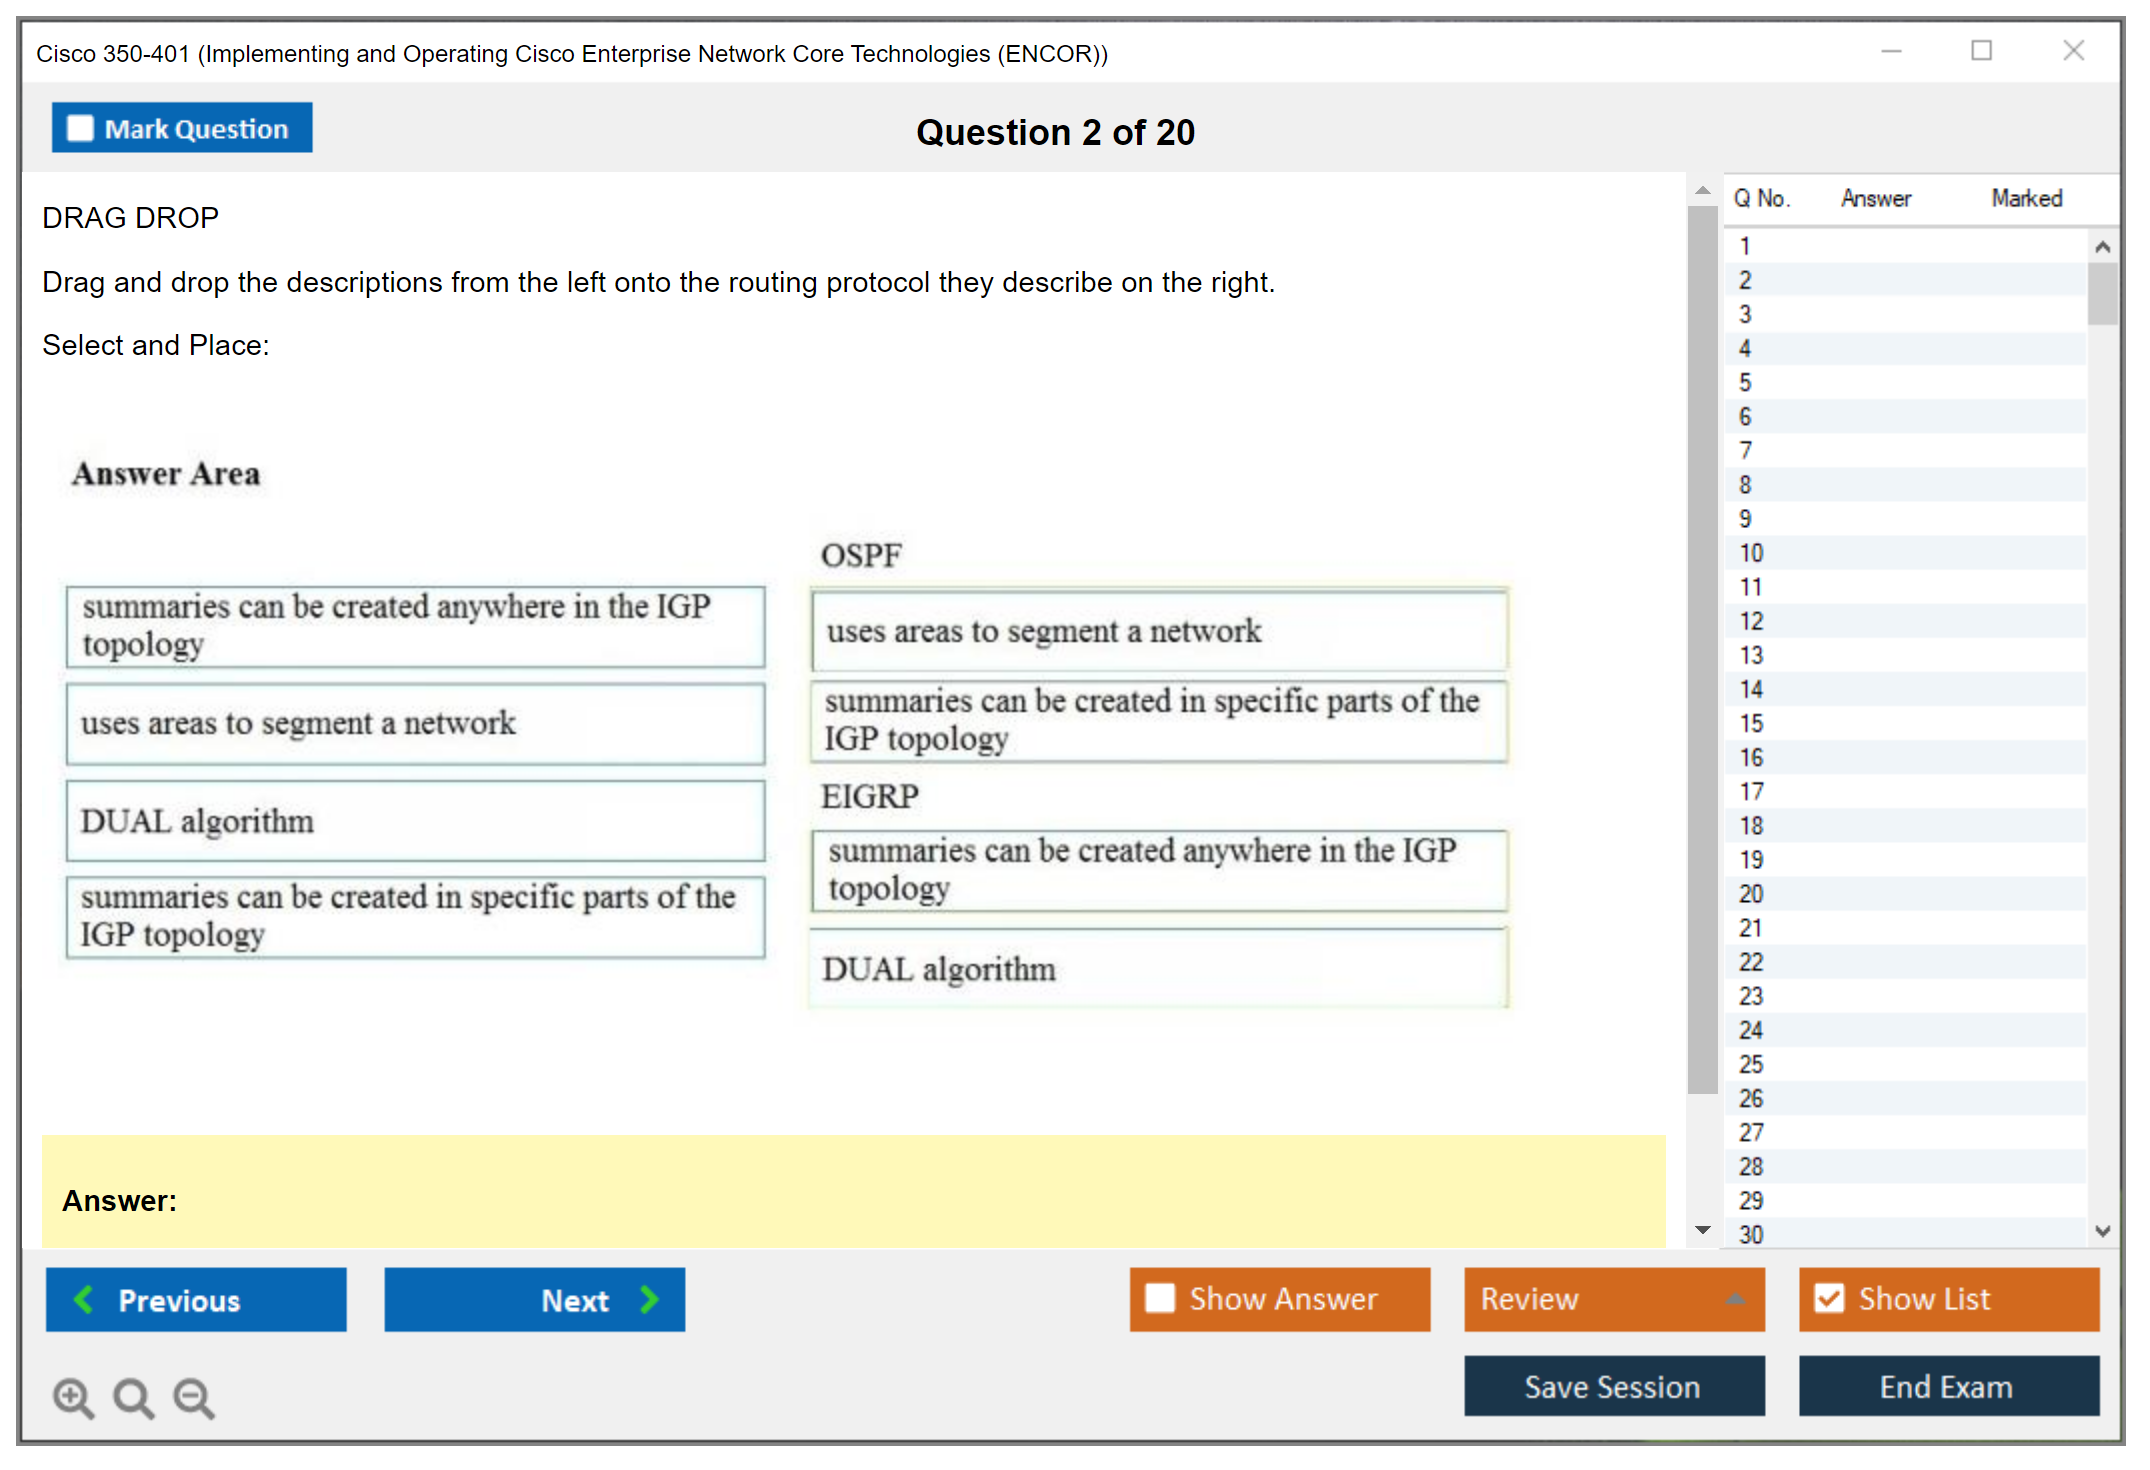Click the green left arrow on Previous
The height and width of the screenshot is (1470, 2150).
tap(84, 1299)
